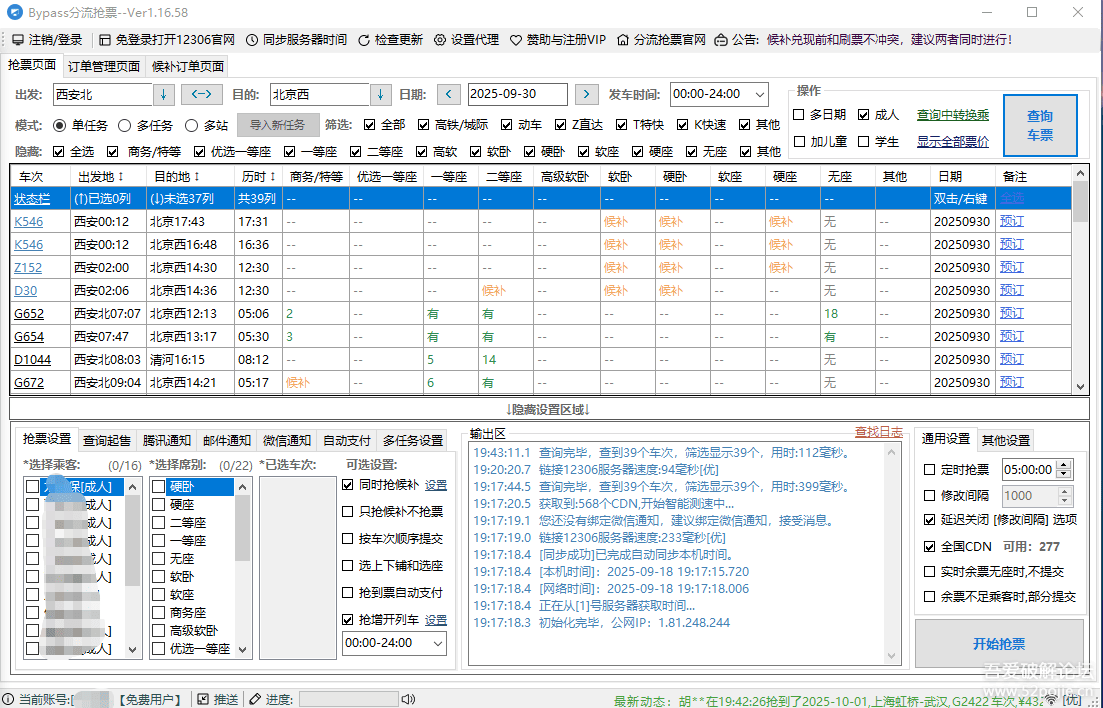Open the departure station 西安北 dropdown arrow
1103x708 pixels.
164,94
